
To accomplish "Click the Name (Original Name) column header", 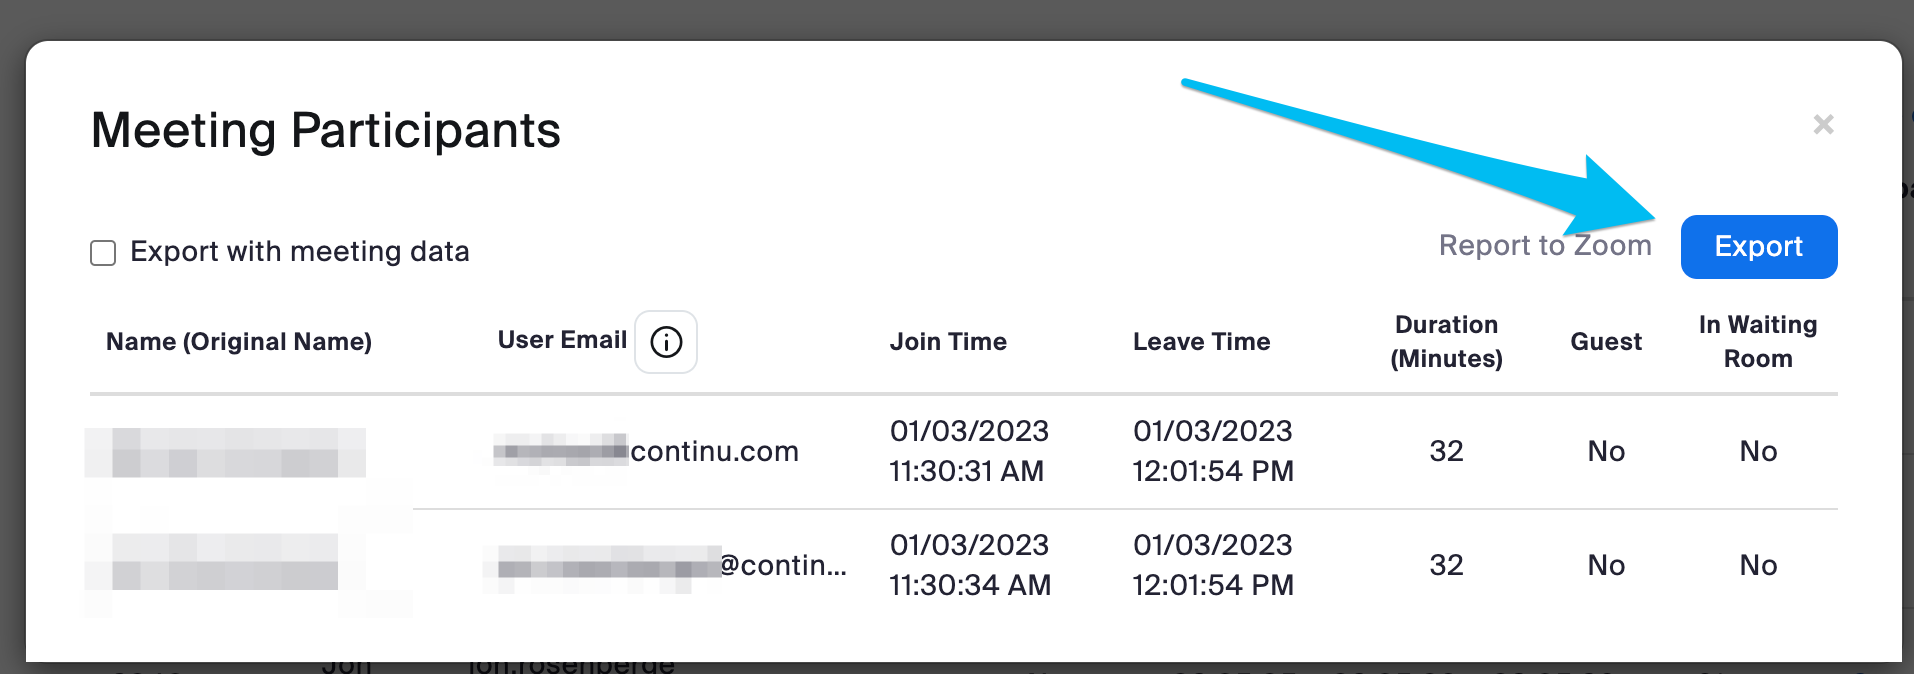I will (239, 342).
